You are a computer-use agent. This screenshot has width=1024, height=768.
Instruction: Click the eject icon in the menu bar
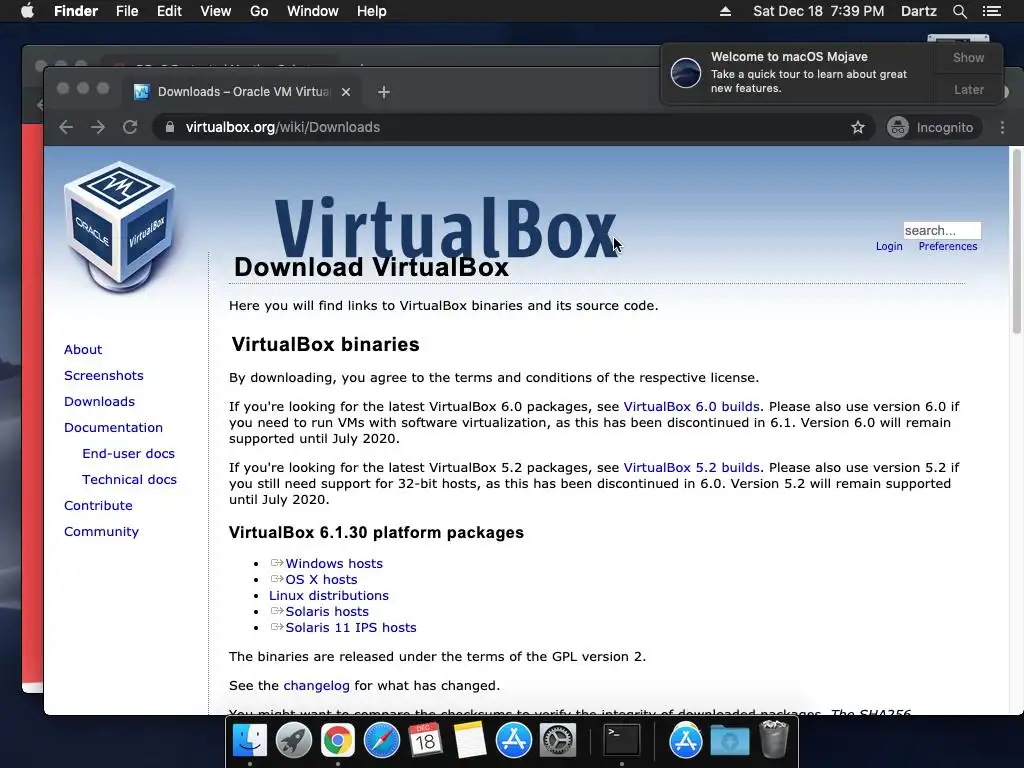(x=726, y=11)
